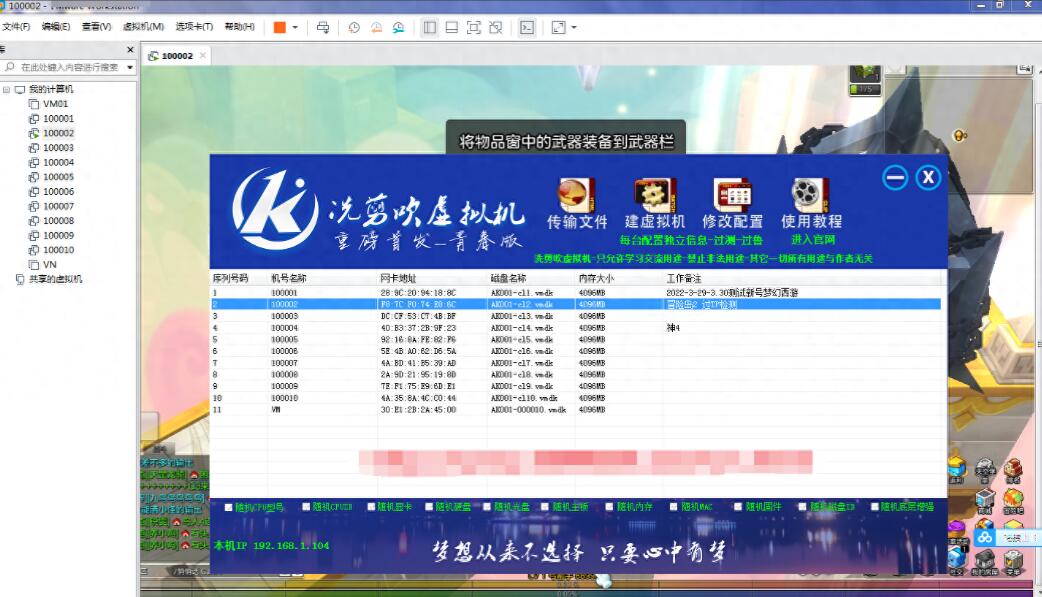Open the 传输文件 file transfer tool
The height and width of the screenshot is (597, 1042).
(x=576, y=203)
